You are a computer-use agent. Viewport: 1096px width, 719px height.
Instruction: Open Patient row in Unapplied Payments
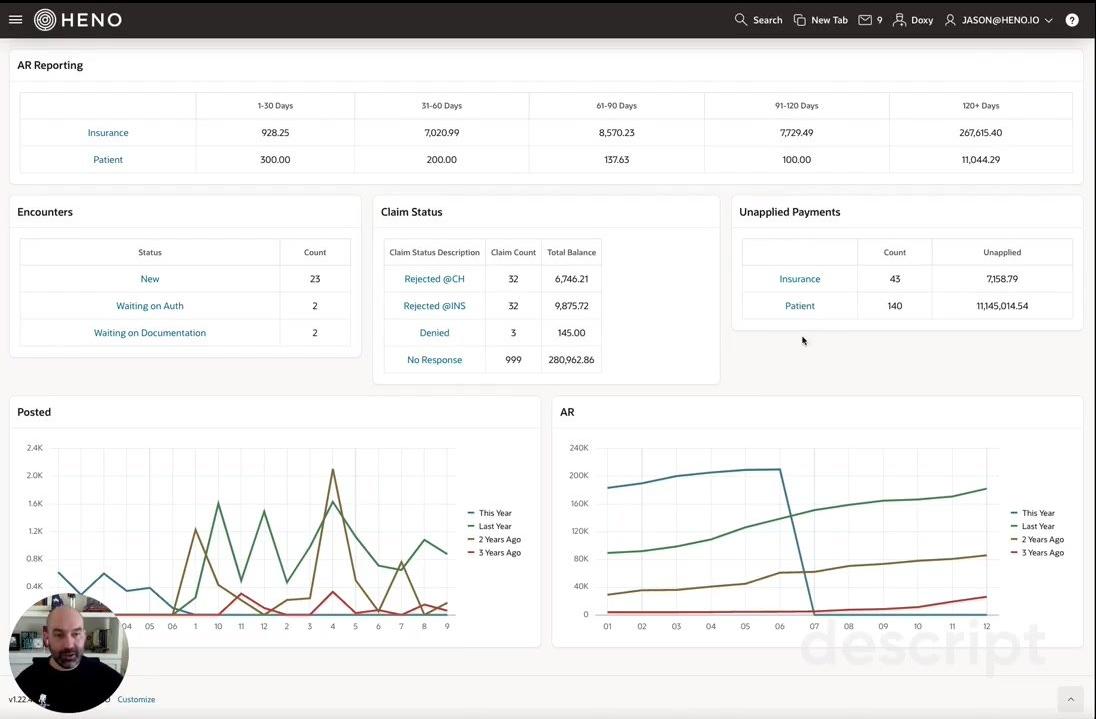(x=799, y=306)
